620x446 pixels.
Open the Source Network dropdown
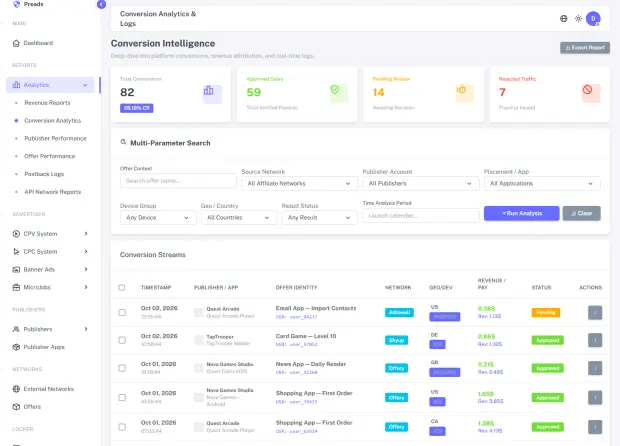point(299,183)
